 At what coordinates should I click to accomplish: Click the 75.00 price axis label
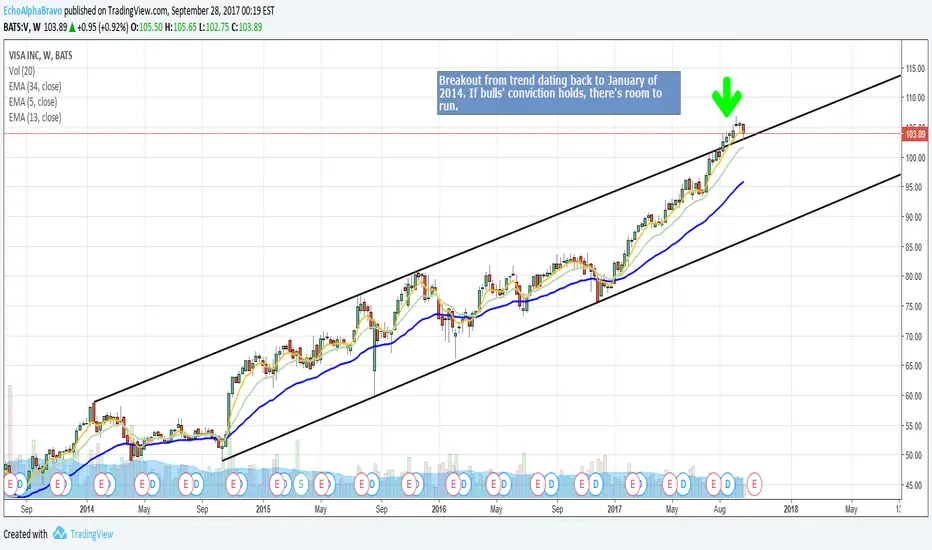tap(915, 306)
